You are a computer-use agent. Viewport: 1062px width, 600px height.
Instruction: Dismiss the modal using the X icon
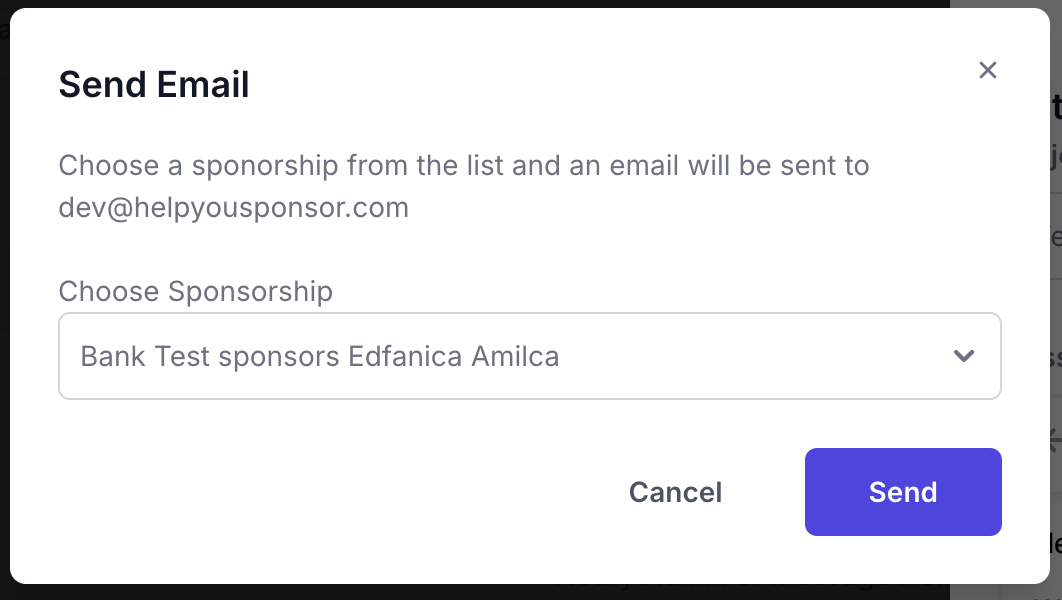tap(988, 70)
